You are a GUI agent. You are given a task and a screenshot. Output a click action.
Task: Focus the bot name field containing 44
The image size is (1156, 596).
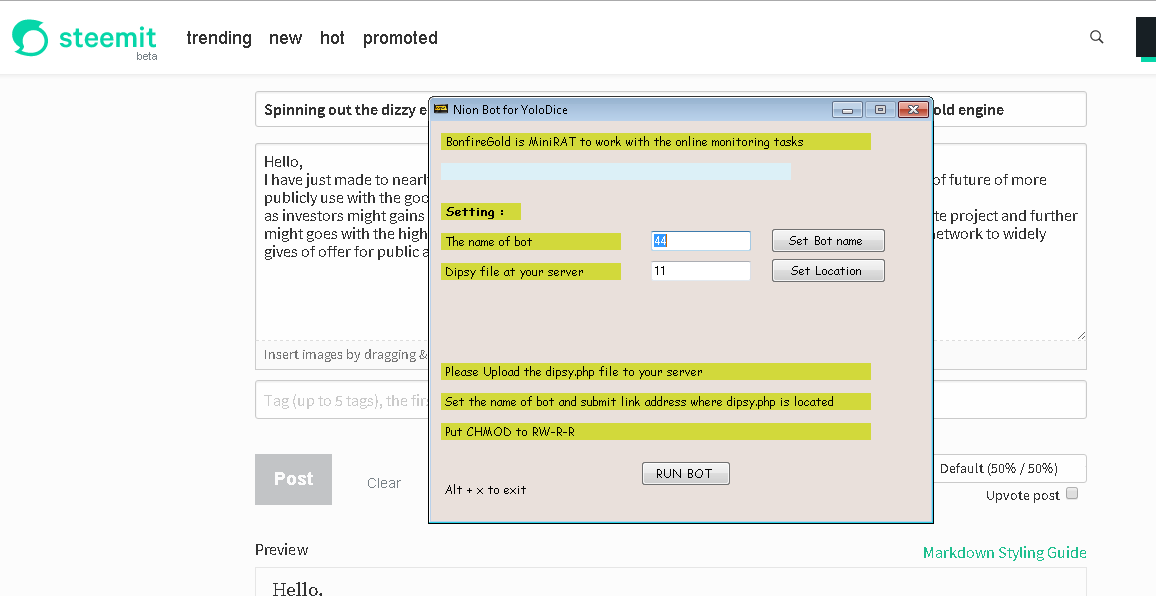pyautogui.click(x=701, y=240)
